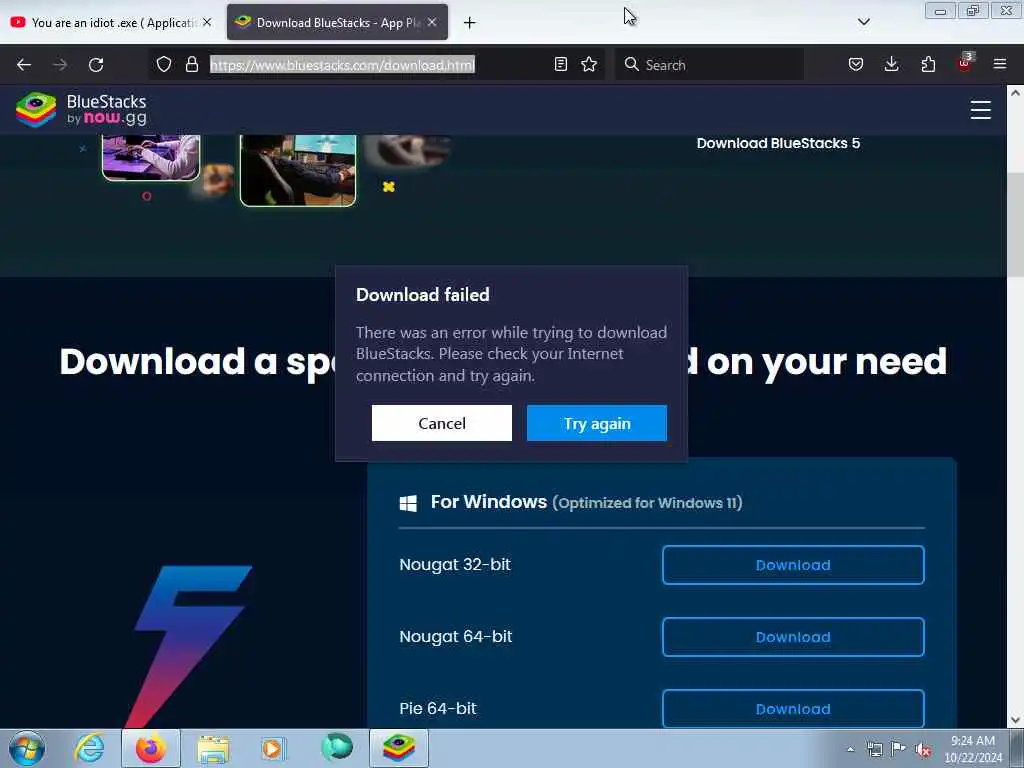
Task: Click the muted volume tray icon
Action: (923, 750)
